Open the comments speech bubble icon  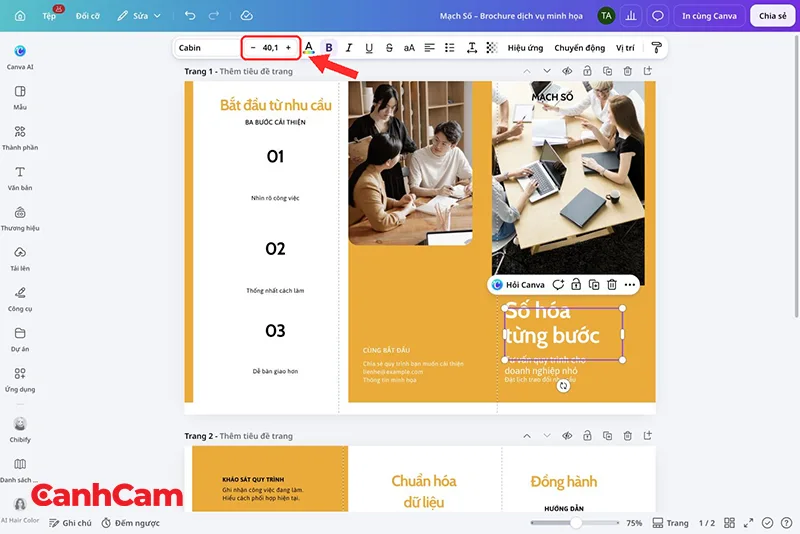(x=658, y=16)
